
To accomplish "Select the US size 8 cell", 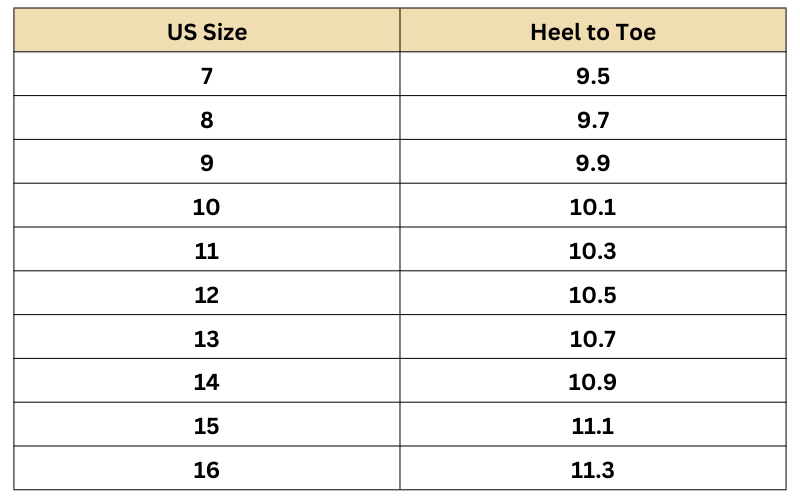I will pyautogui.click(x=206, y=120).
